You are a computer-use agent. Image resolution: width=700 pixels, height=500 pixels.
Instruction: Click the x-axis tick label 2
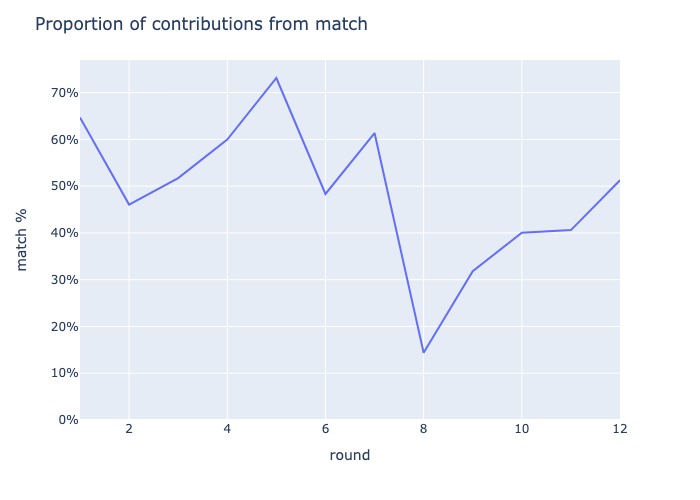[x=129, y=429]
